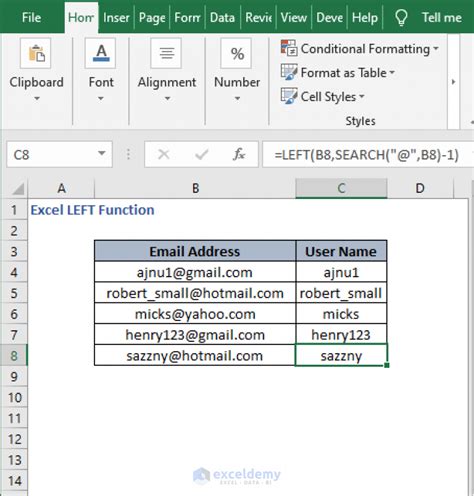Screen dimensions: 474x496
Task: Click the Cell Styles icon
Action: point(288,96)
